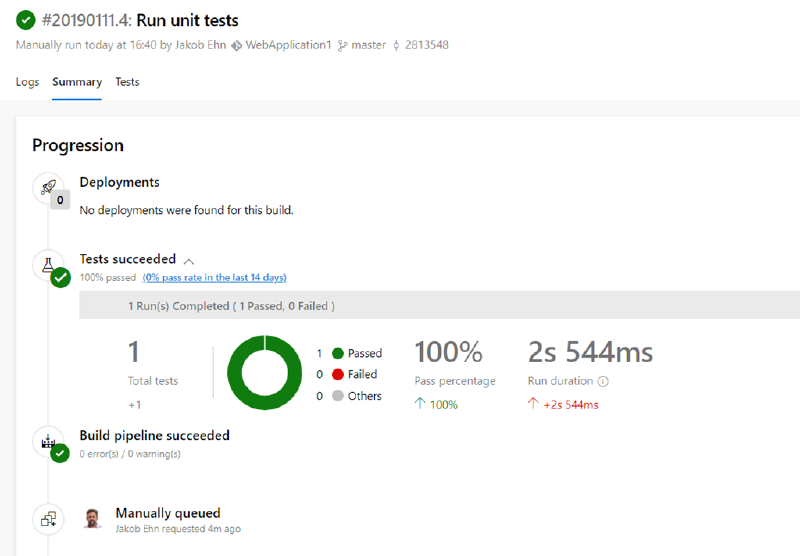Image resolution: width=800 pixels, height=556 pixels.
Task: Open the Tests tab
Action: pos(127,82)
